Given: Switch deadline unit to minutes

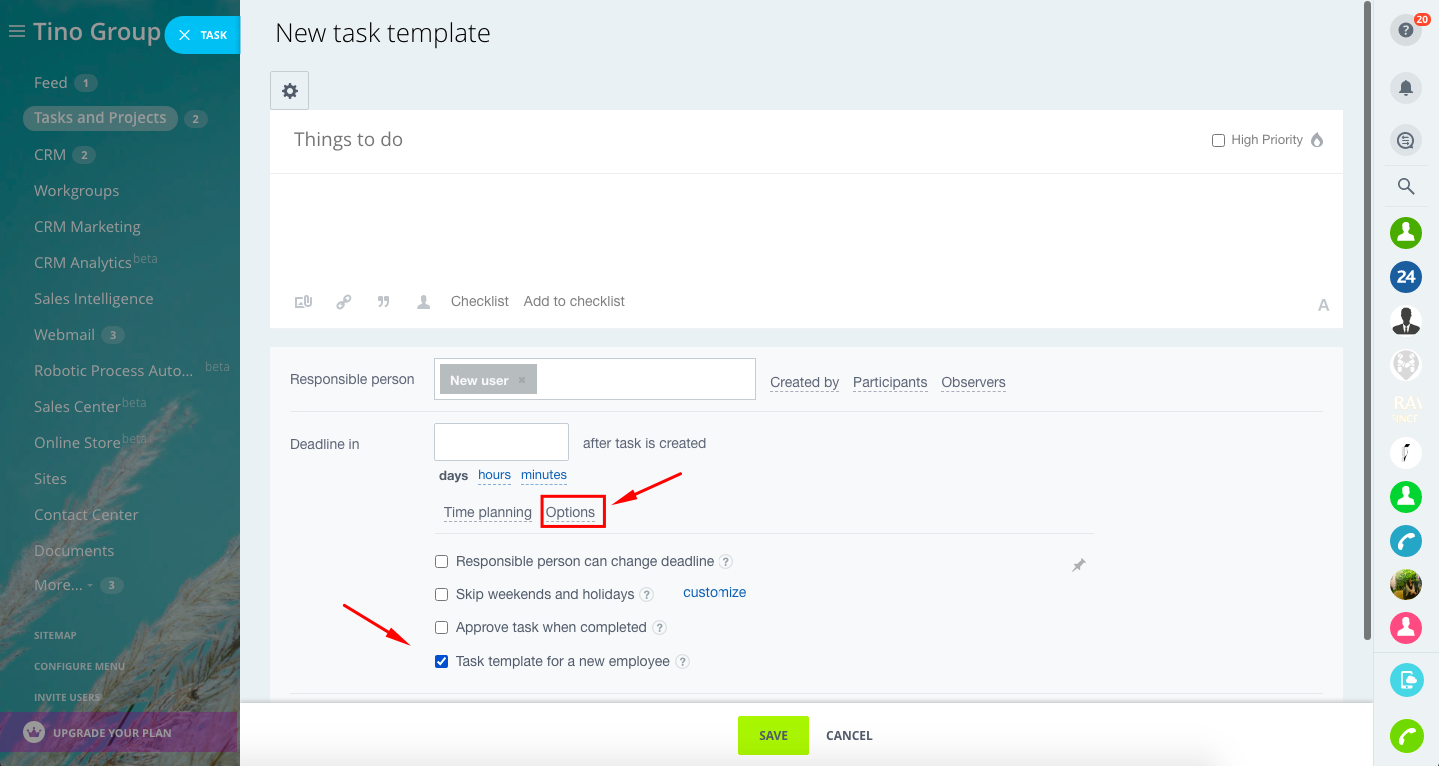Looking at the screenshot, I should (544, 475).
